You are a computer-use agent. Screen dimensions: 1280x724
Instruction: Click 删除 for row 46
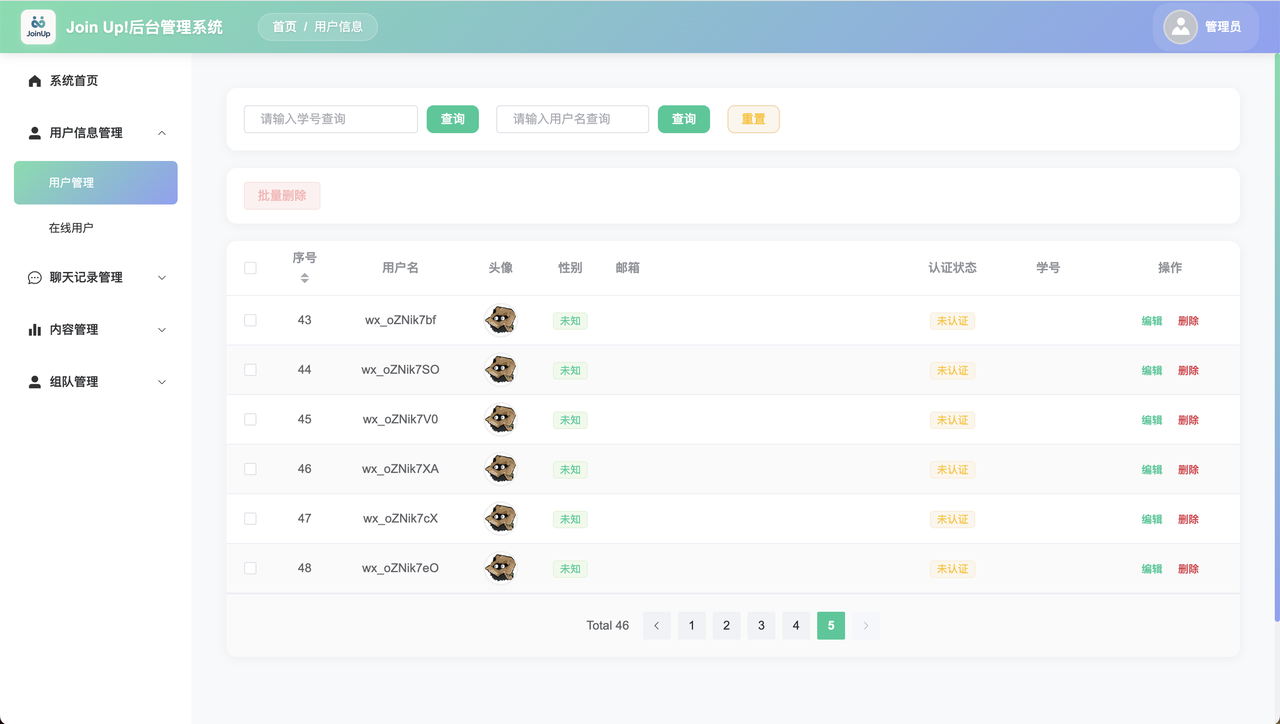1188,470
